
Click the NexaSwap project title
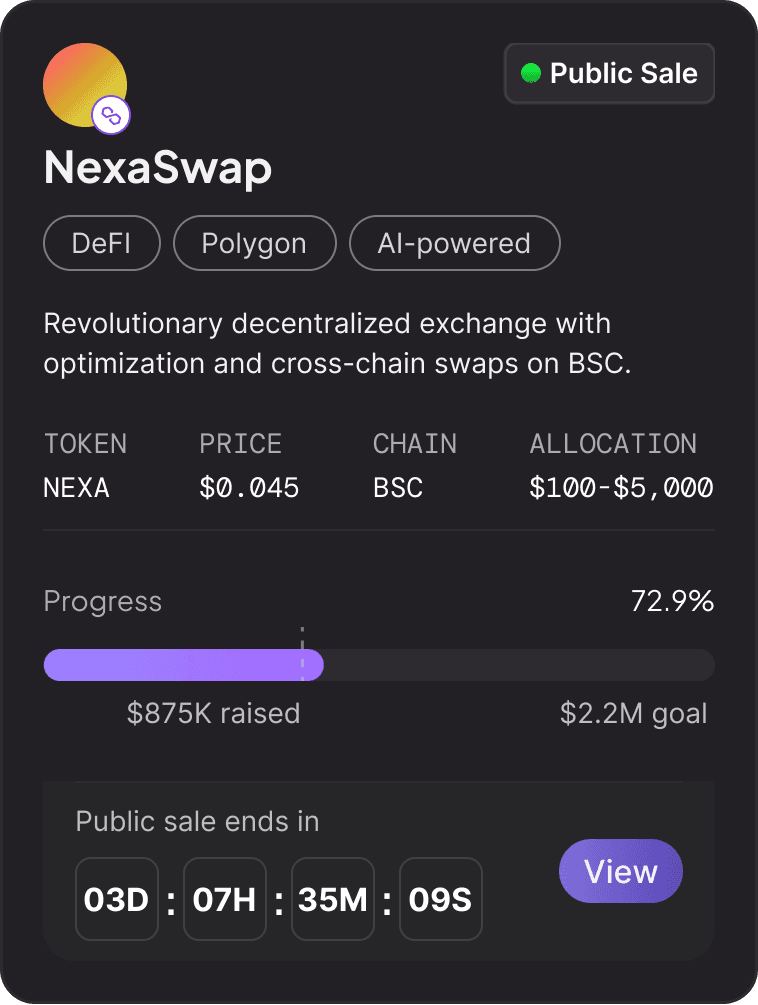coord(158,168)
